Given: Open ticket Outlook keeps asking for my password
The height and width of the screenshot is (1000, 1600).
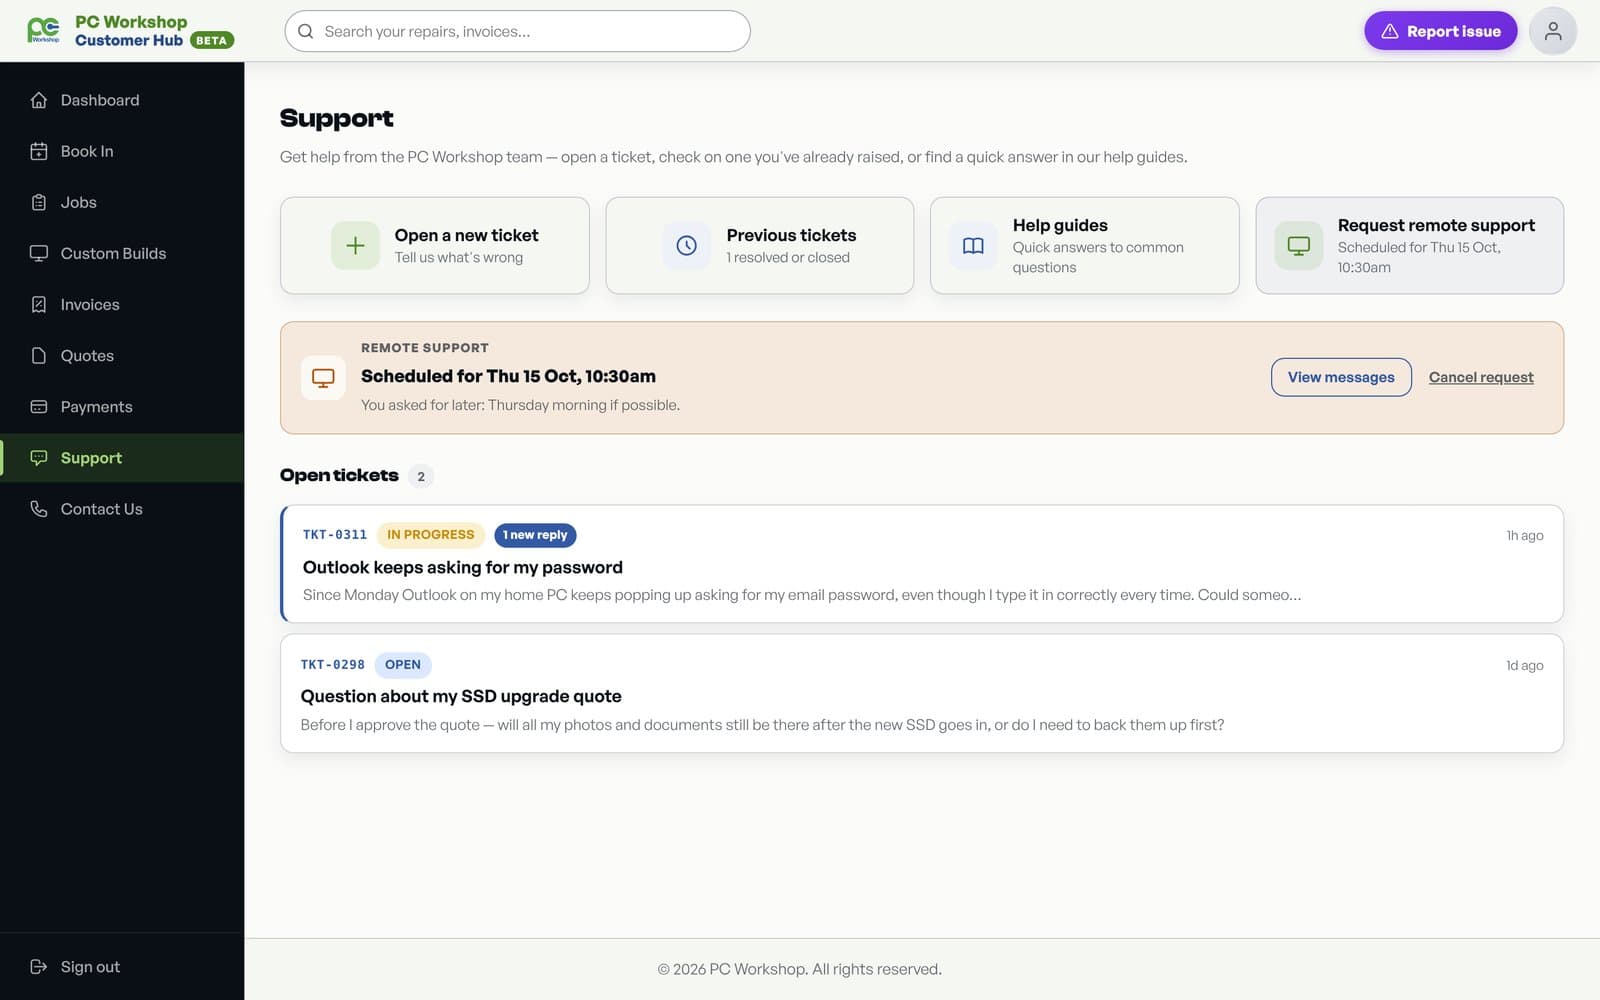Looking at the screenshot, I should (922, 564).
